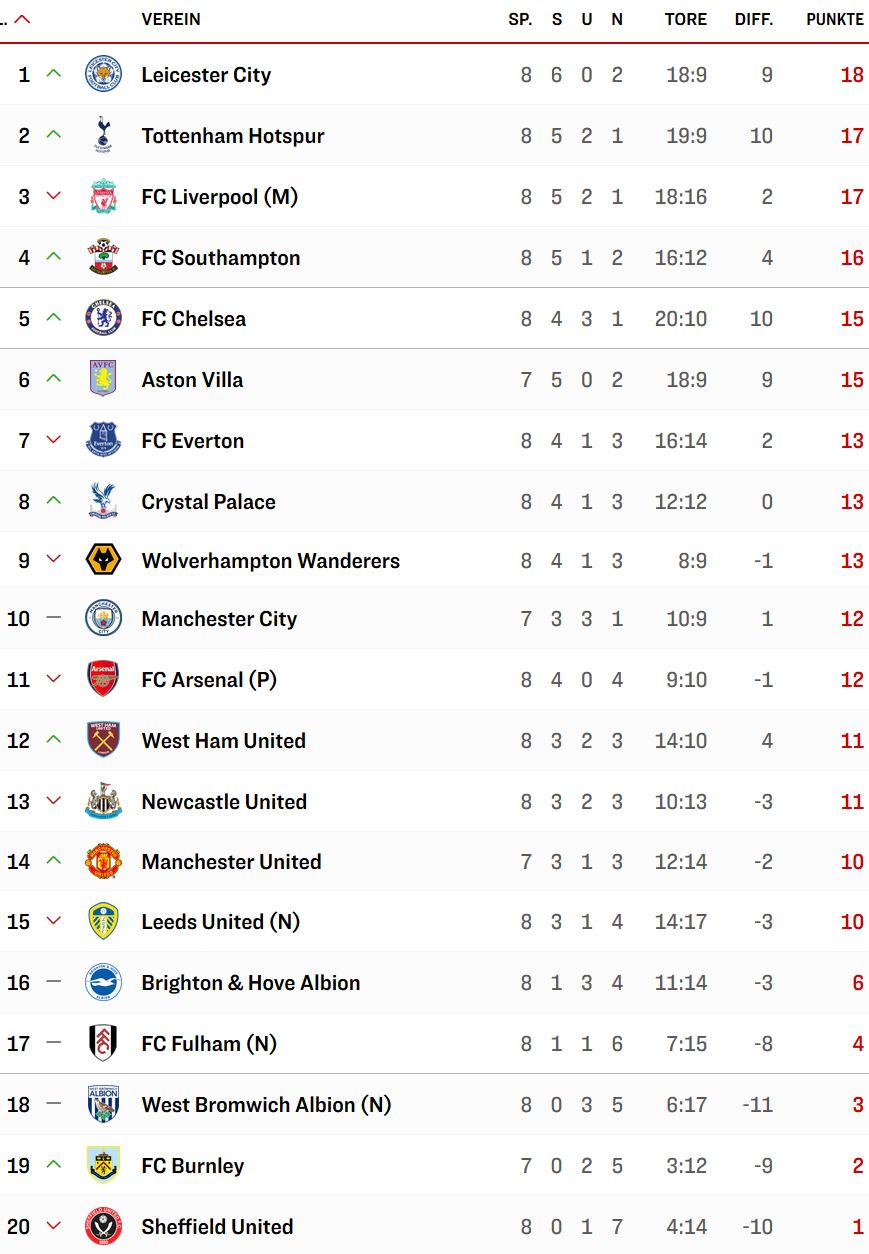
Task: Click the Wolverhampton Wanderers wolf crest
Action: [103, 561]
